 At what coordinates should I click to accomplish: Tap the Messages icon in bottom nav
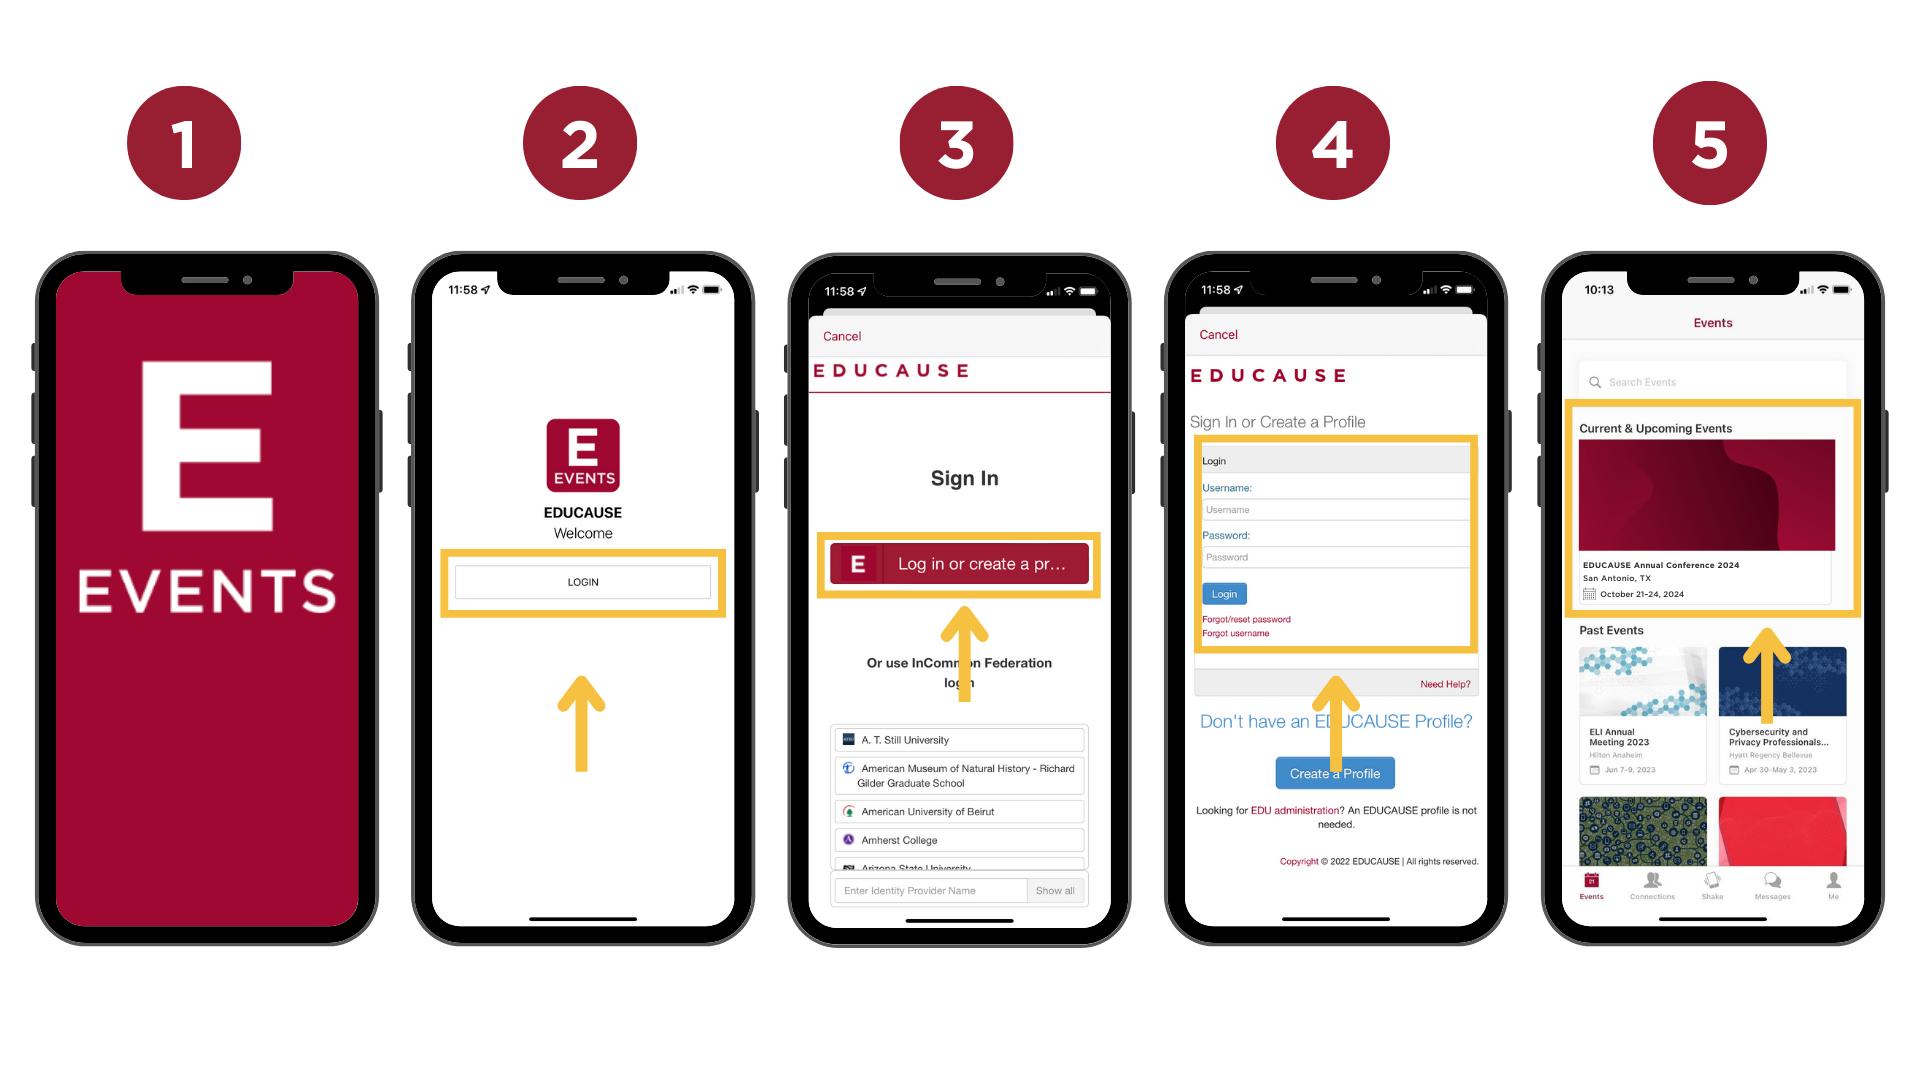pos(1772,885)
